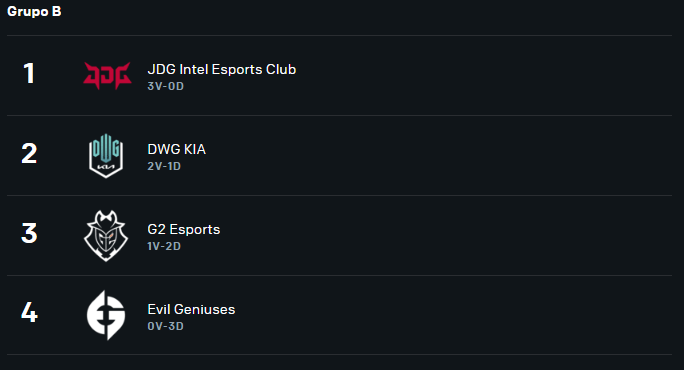
Task: Click the 0V-3D record text
Action: (x=165, y=326)
